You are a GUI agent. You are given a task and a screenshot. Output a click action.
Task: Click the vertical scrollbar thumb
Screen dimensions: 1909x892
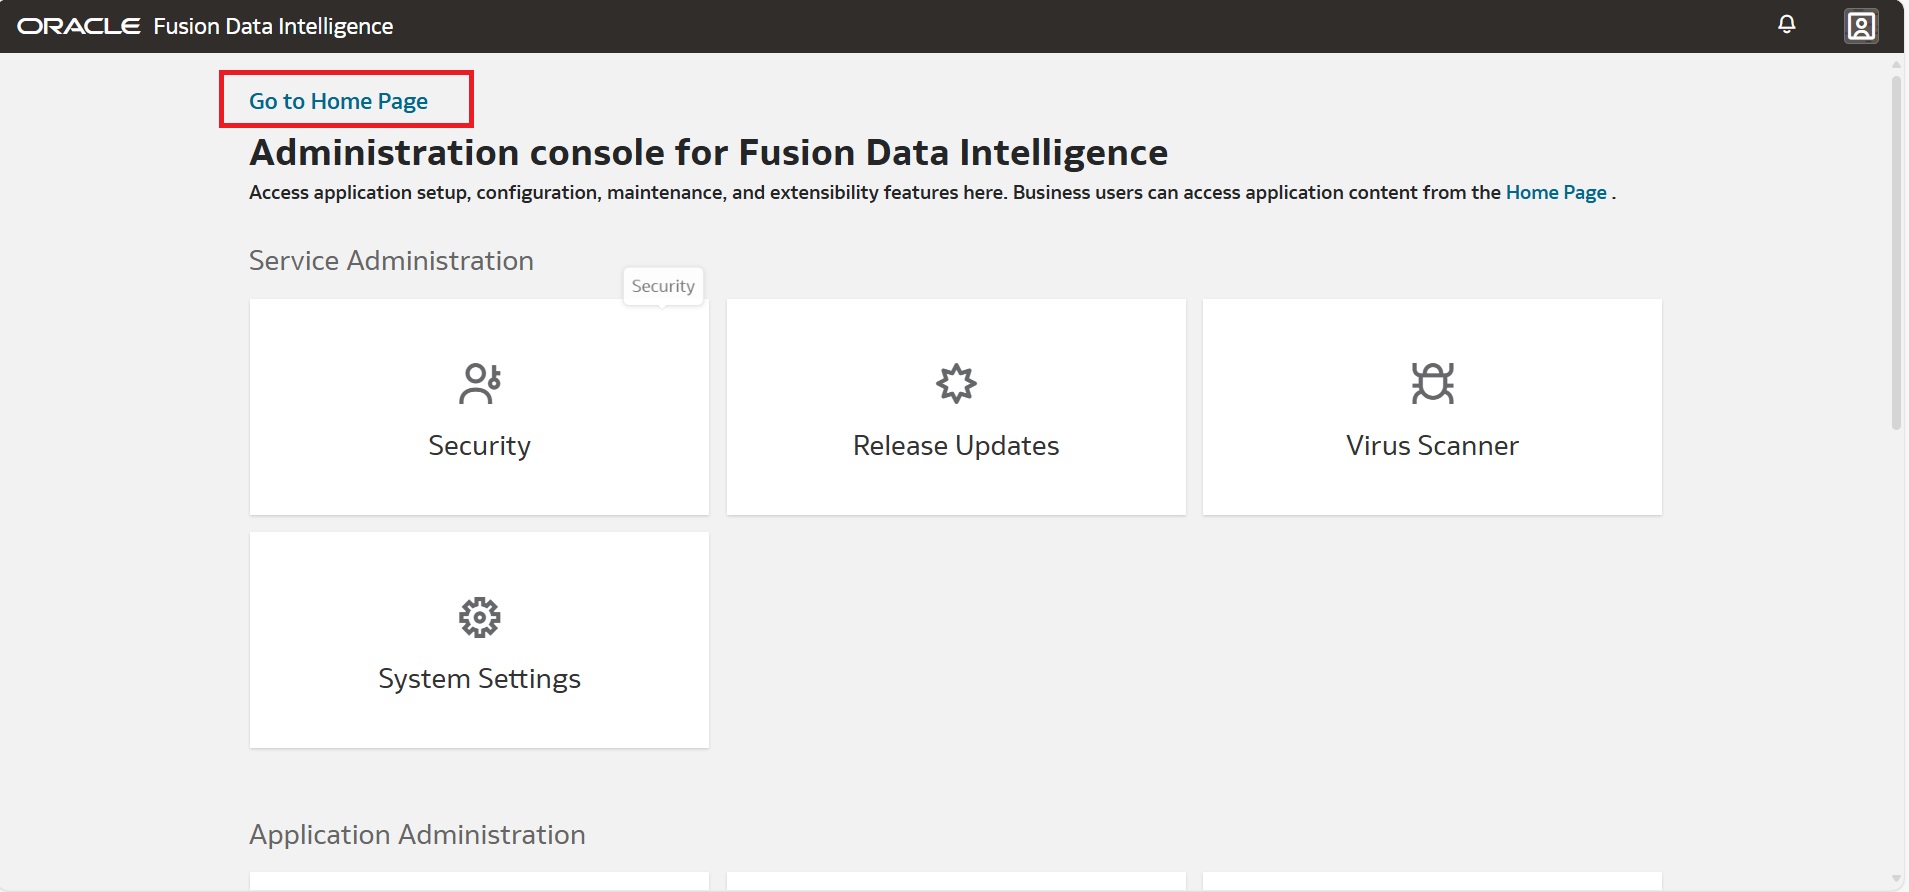pos(1895,250)
